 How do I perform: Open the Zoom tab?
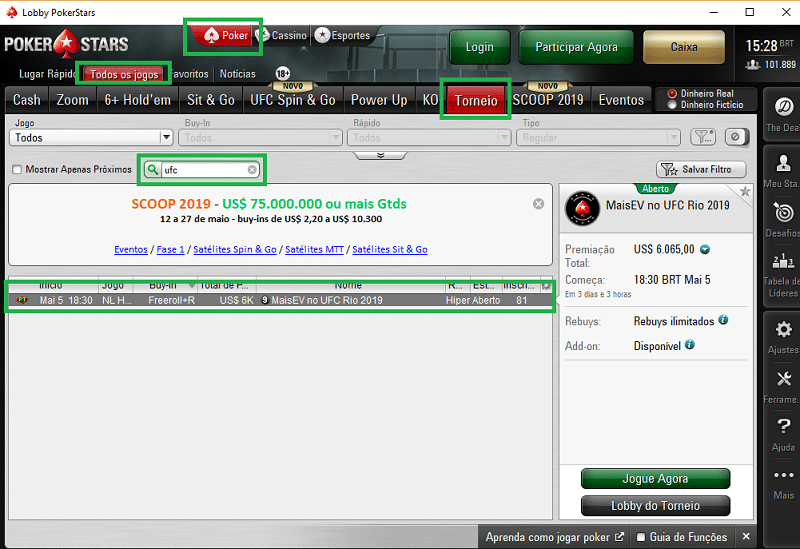pos(72,99)
